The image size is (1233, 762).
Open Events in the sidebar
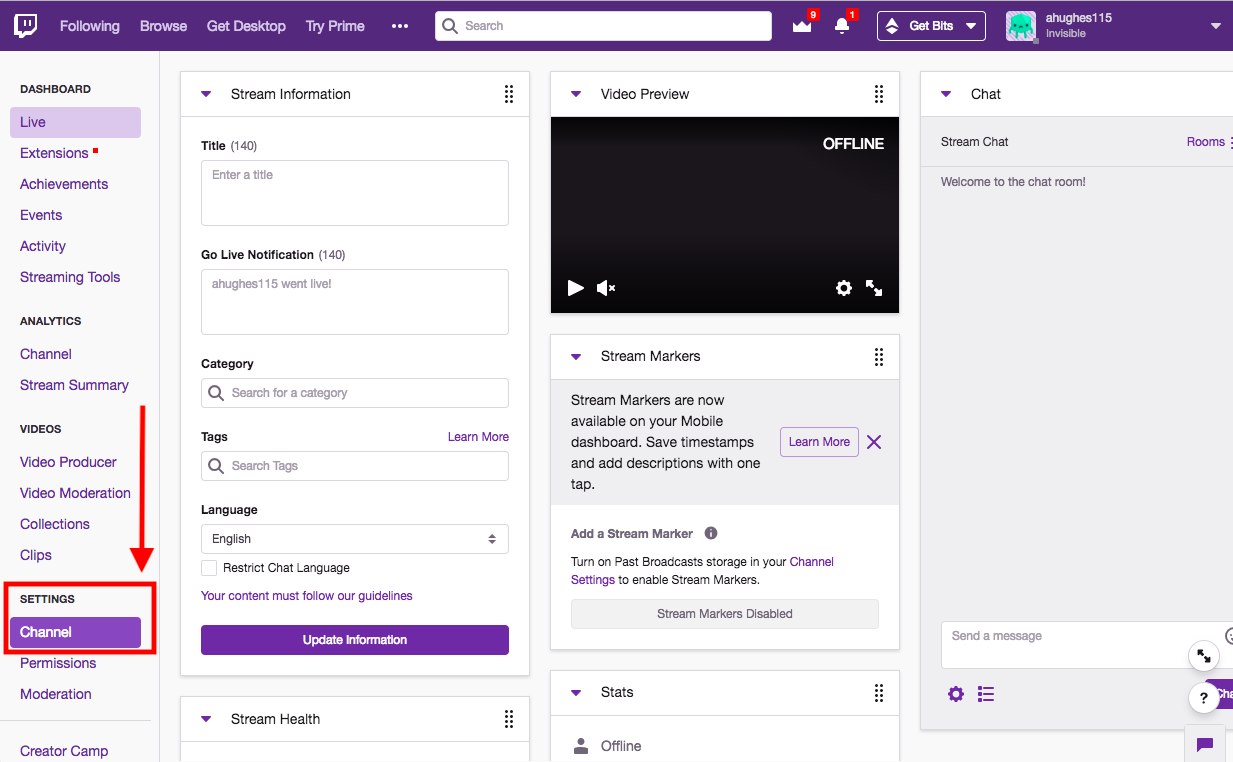pos(41,215)
